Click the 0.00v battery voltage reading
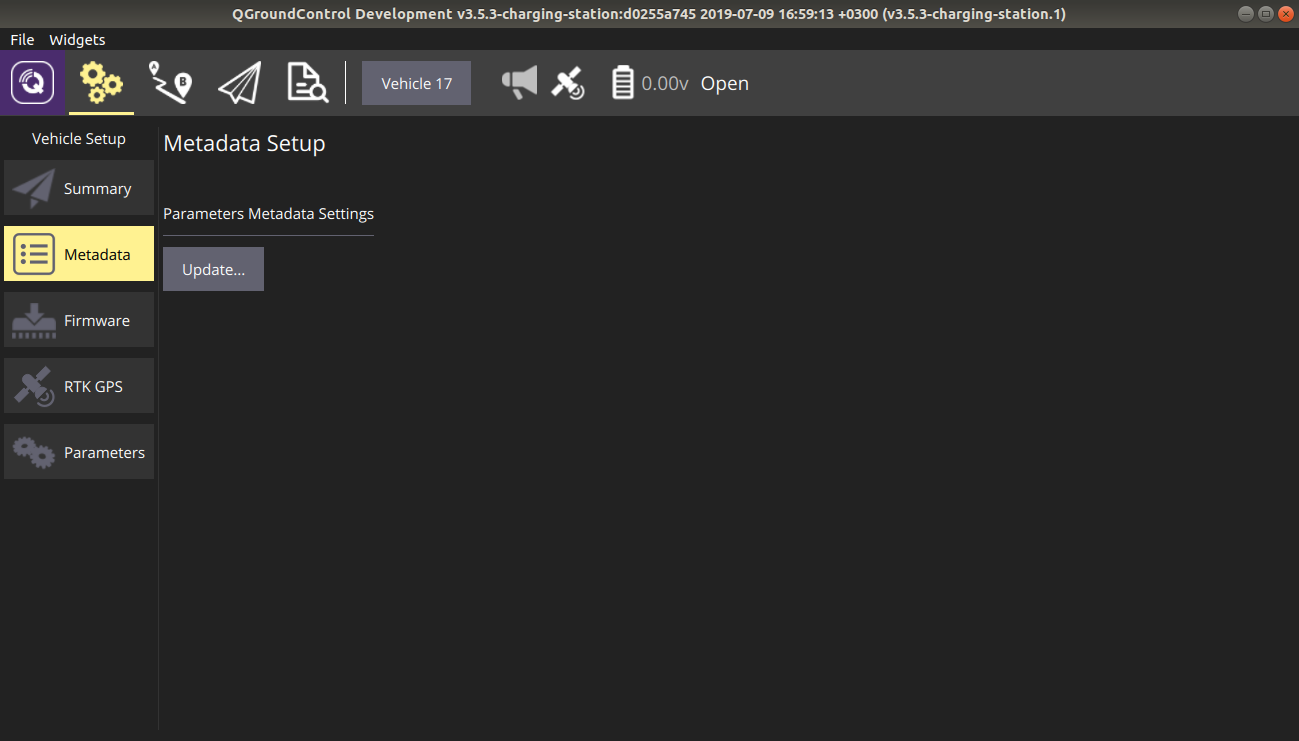Viewport: 1299px width, 741px height. tap(665, 84)
